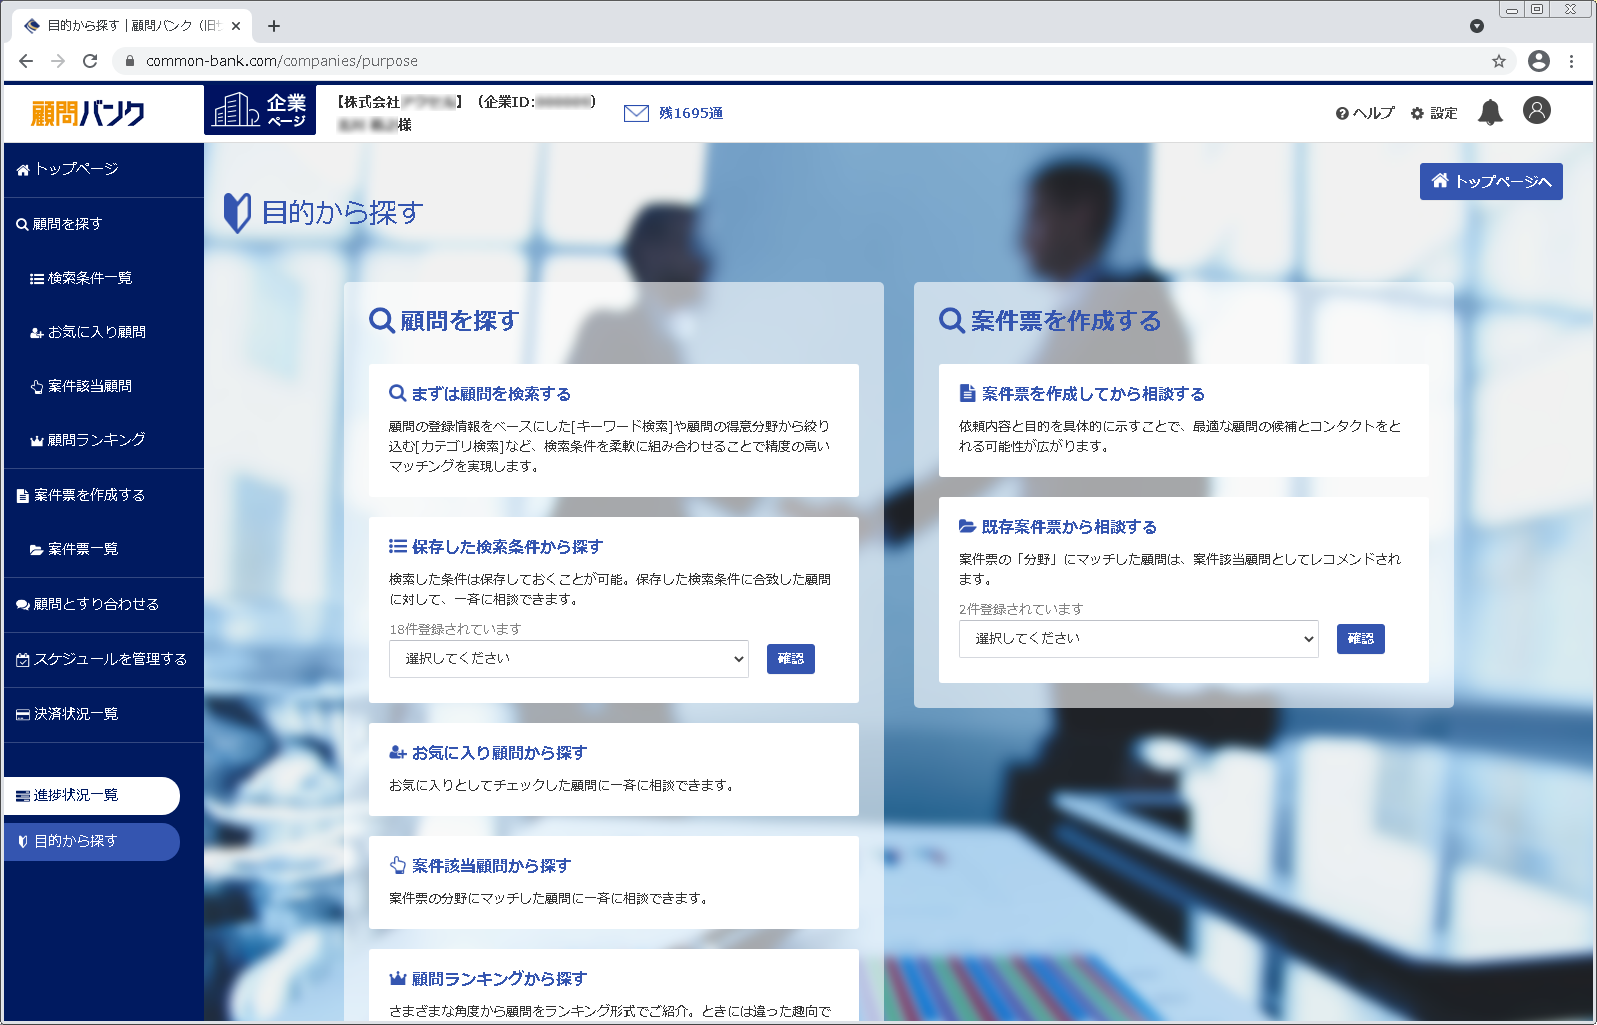Open saved search conditions dropdown

coord(569,659)
